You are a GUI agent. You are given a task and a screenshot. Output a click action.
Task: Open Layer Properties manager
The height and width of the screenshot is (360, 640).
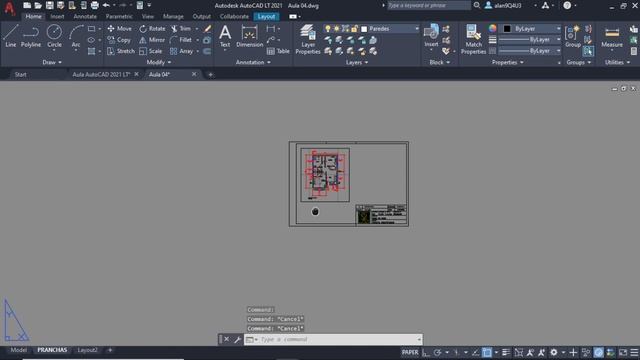click(308, 39)
